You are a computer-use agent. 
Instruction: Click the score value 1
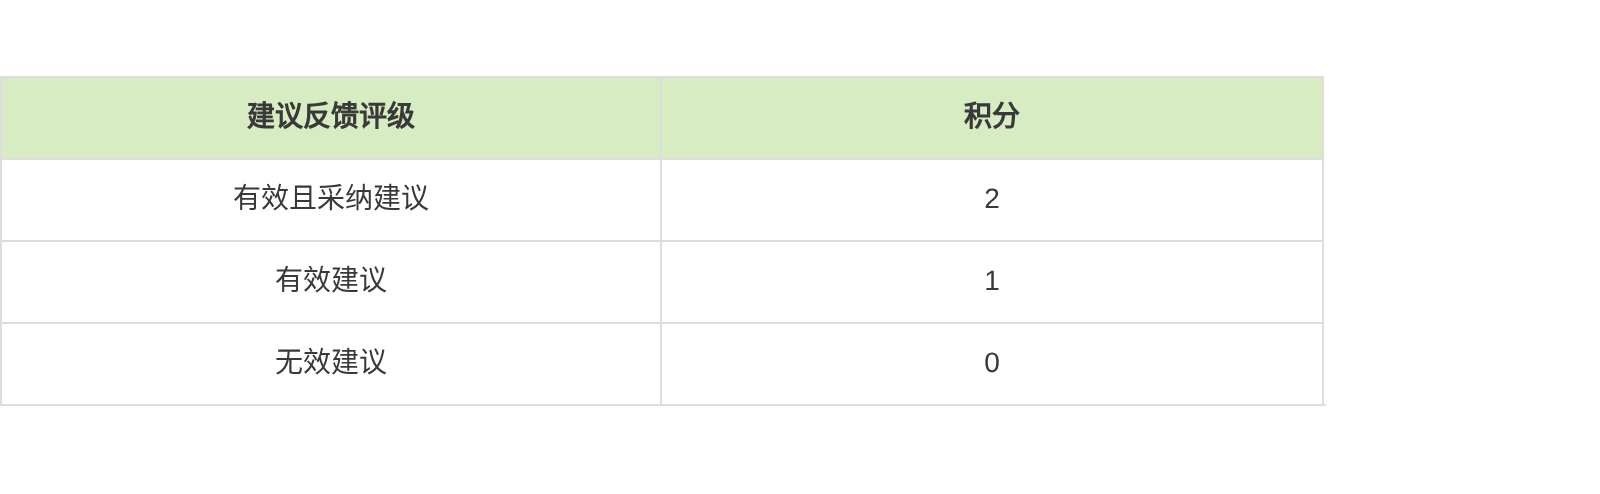coord(991,281)
